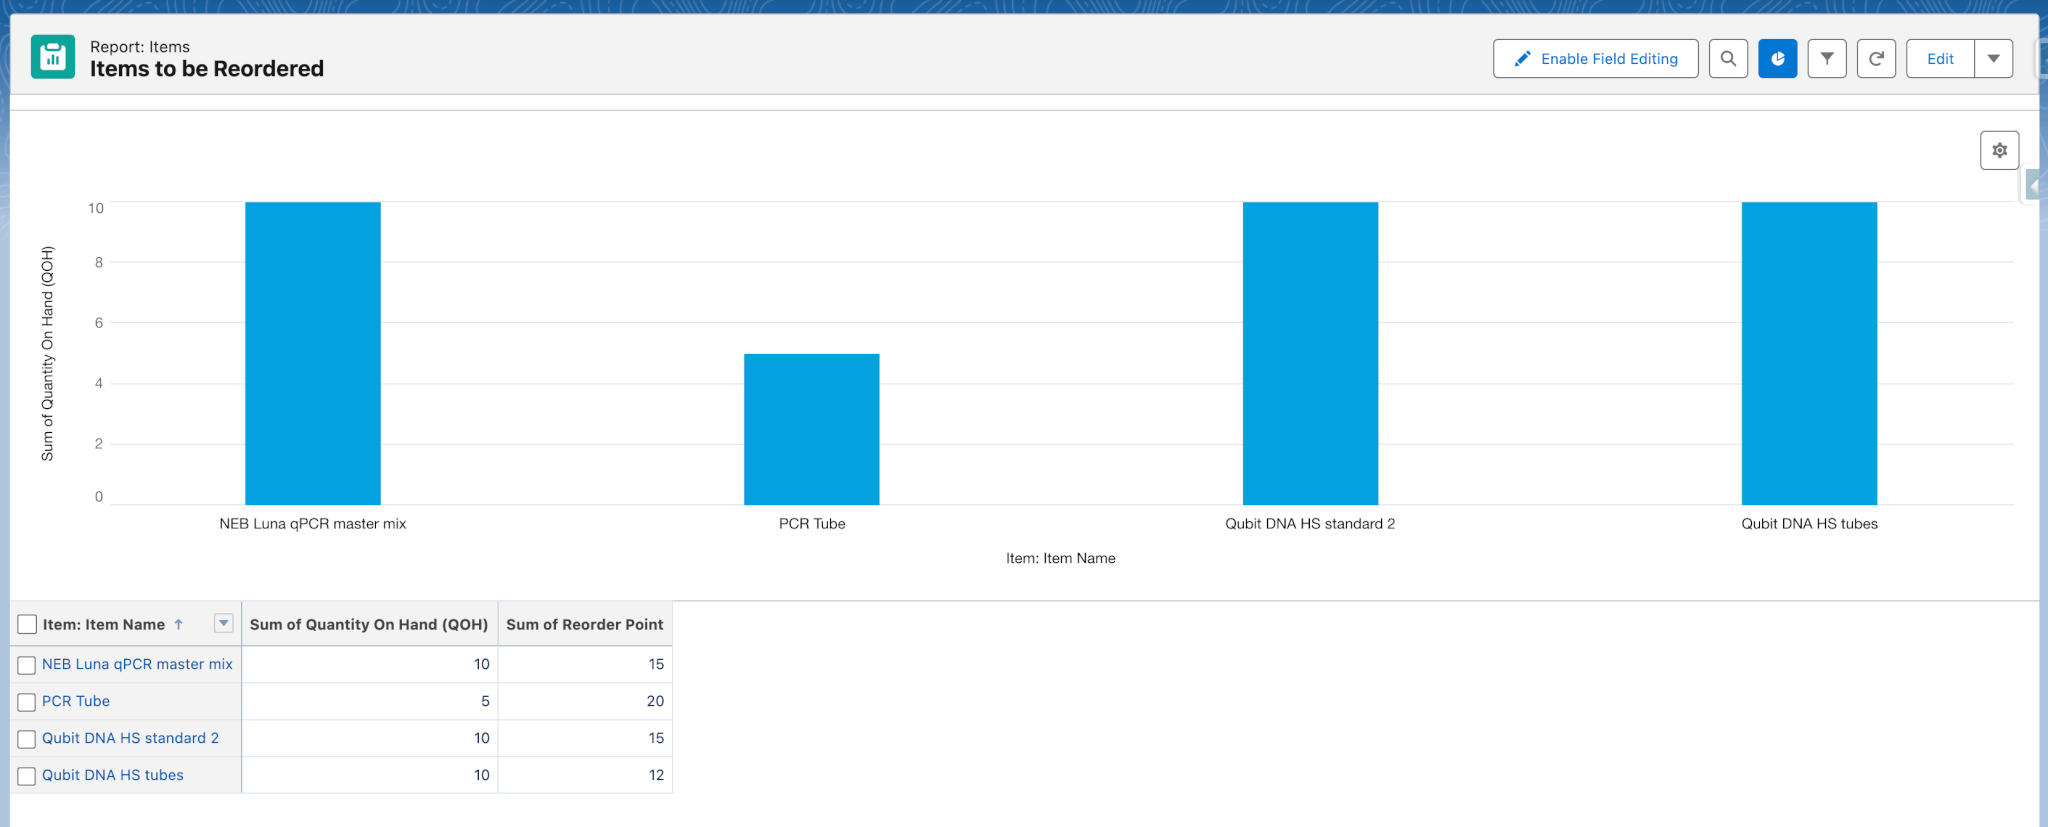Click the Items to be Reordered title
This screenshot has height=827, width=2048.
(207, 69)
